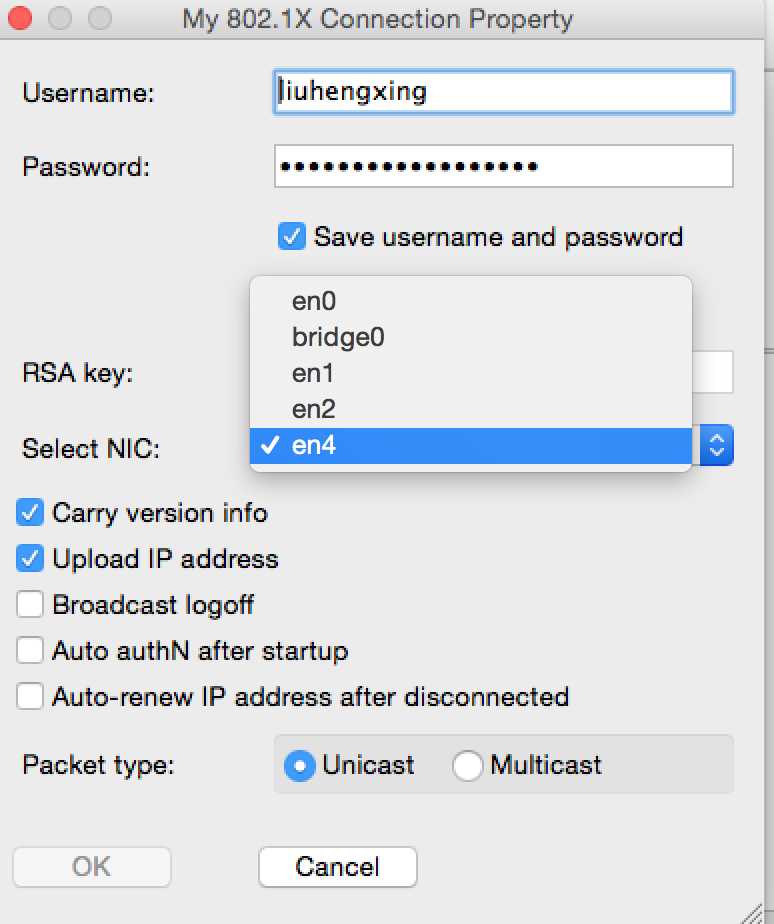774x924 pixels.
Task: Focus the Username text field
Action: (x=504, y=92)
